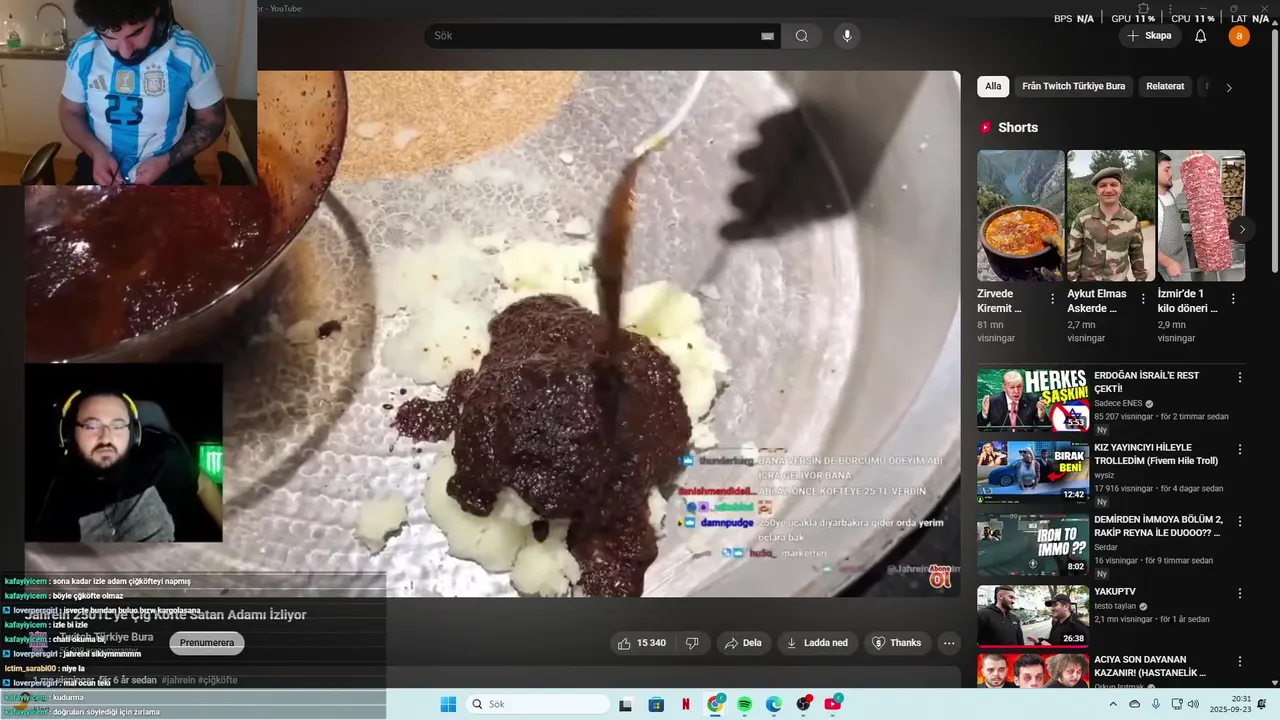The height and width of the screenshot is (720, 1280).
Task: Open the on-screen keyboard icon in search box
Action: 767,36
